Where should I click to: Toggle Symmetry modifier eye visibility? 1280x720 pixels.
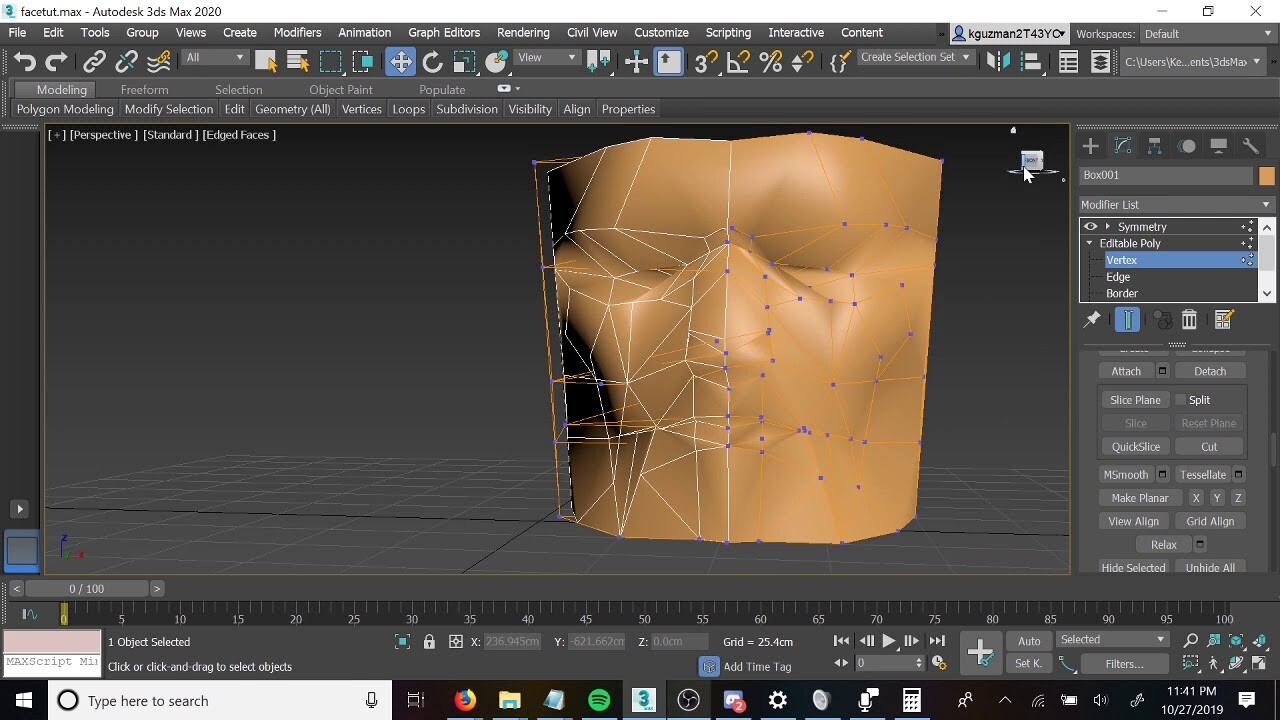tap(1091, 227)
